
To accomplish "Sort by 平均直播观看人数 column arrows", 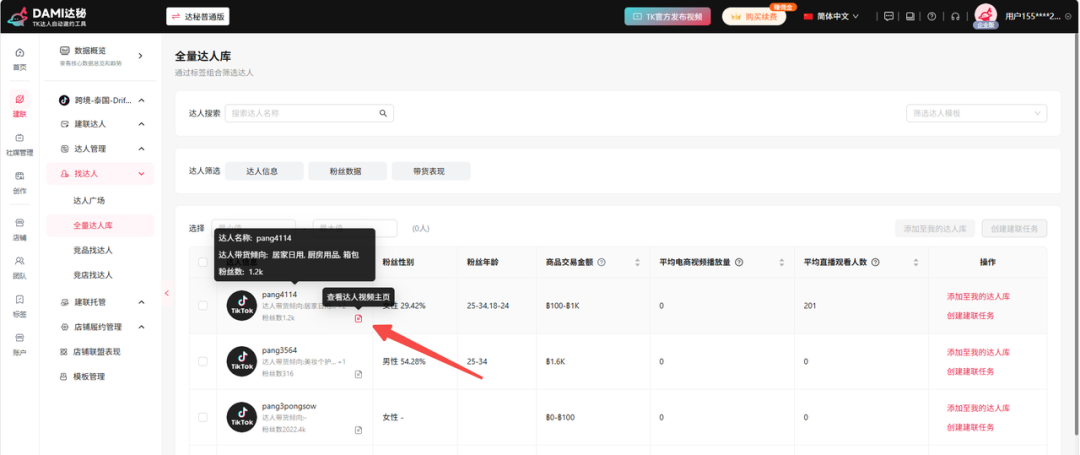I will click(916, 262).
